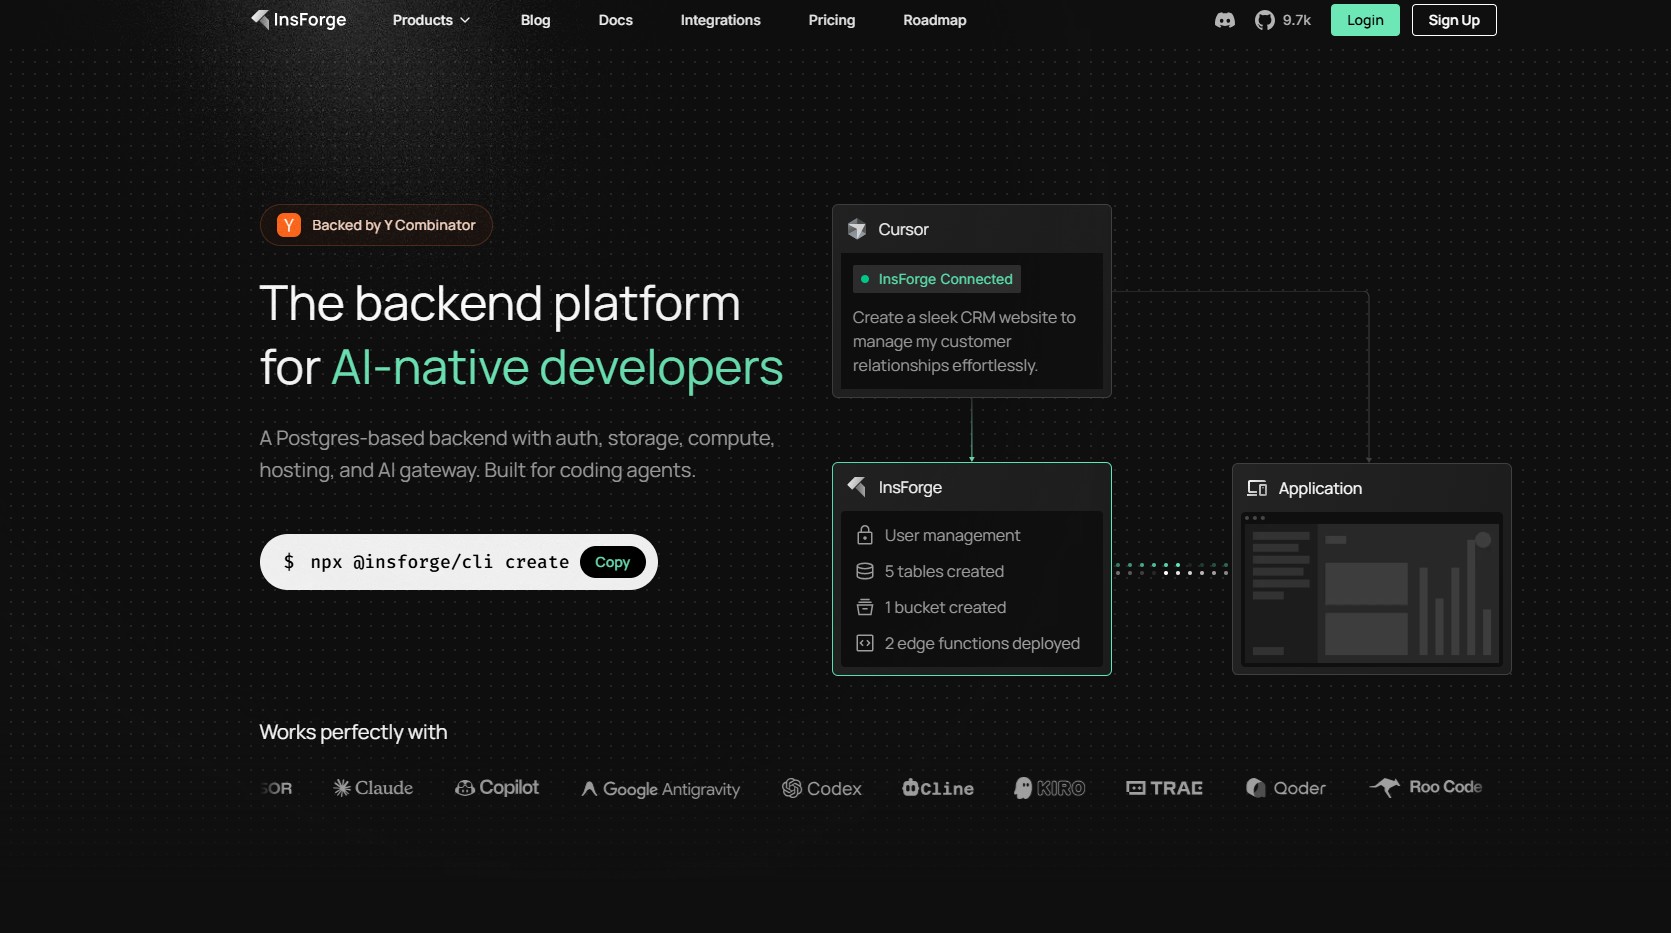This screenshot has height=933, width=1671.
Task: Click the Claude logo
Action: (373, 788)
